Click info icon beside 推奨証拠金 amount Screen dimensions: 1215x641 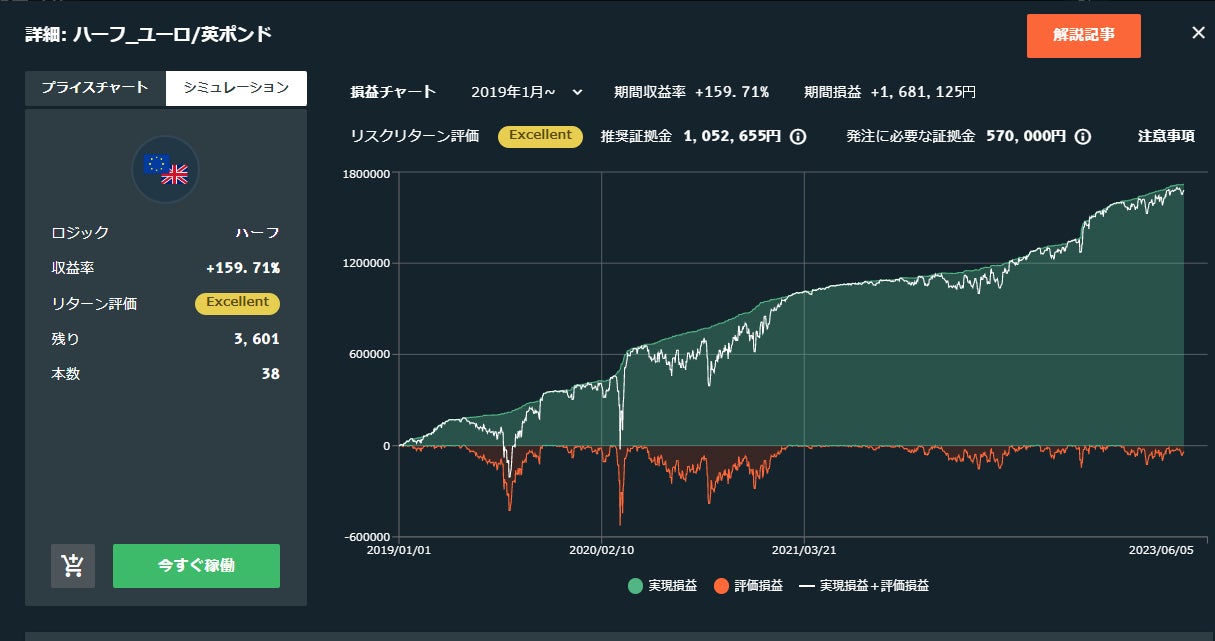click(x=798, y=137)
